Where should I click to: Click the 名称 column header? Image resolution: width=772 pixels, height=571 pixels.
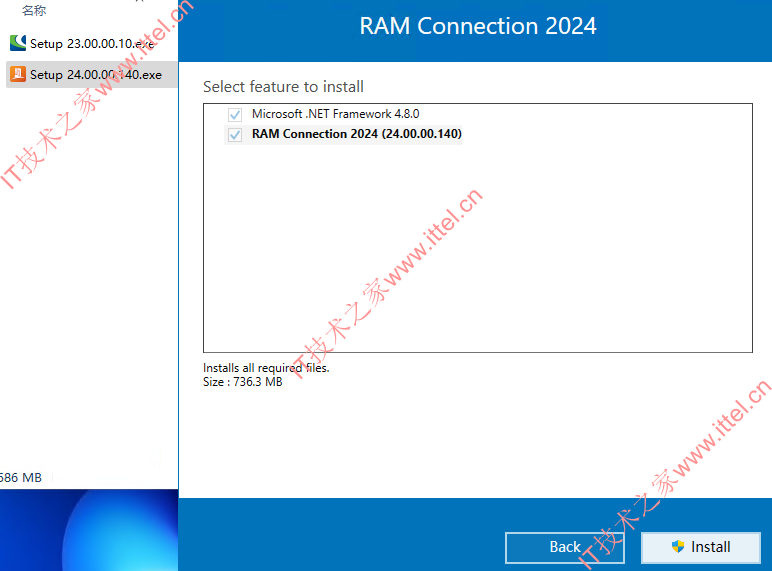pyautogui.click(x=34, y=10)
